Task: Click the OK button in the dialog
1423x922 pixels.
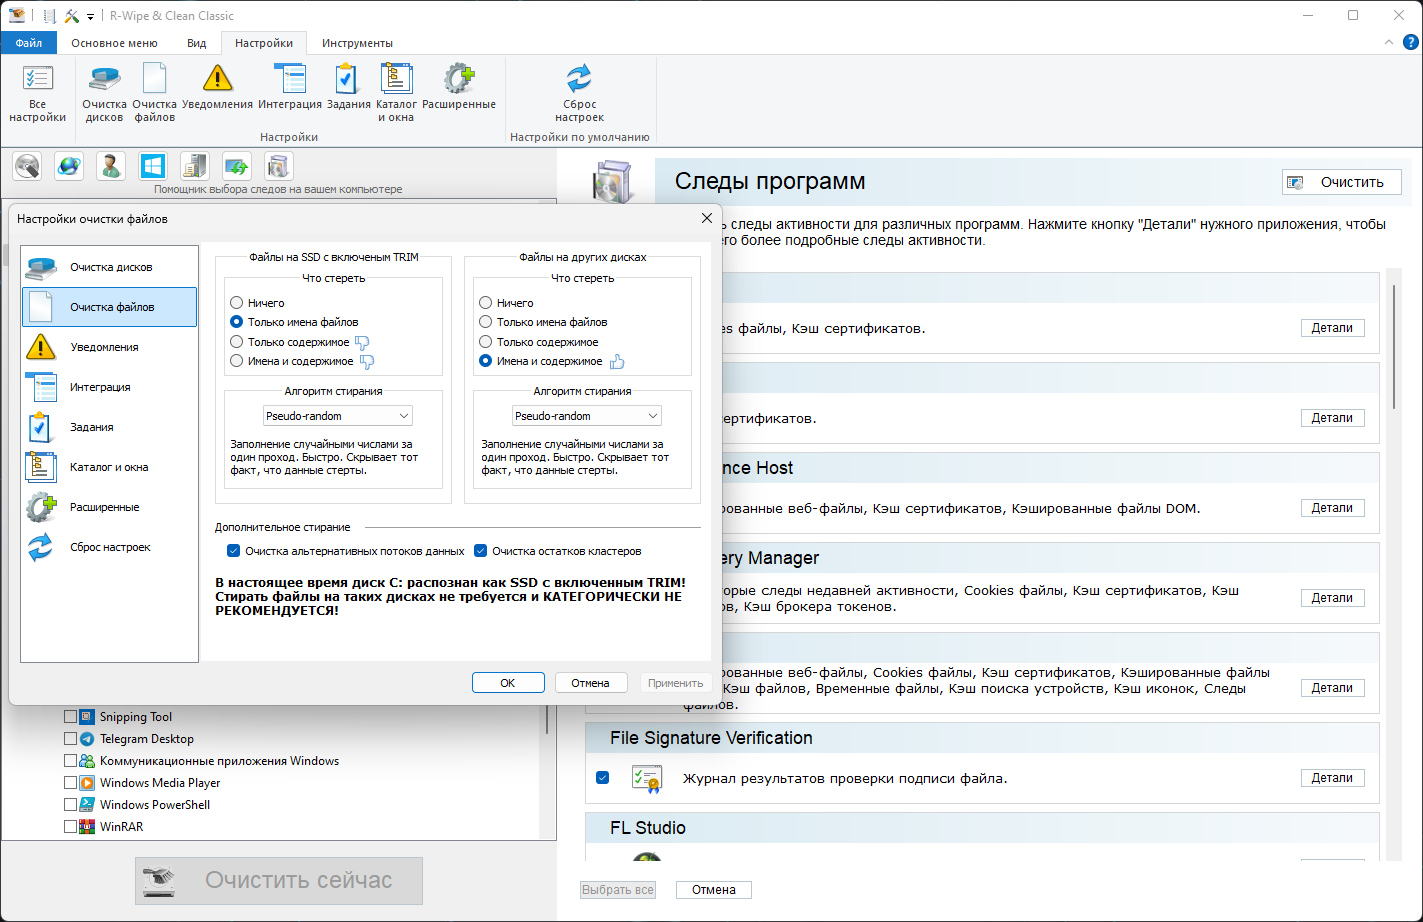Action: 508,683
